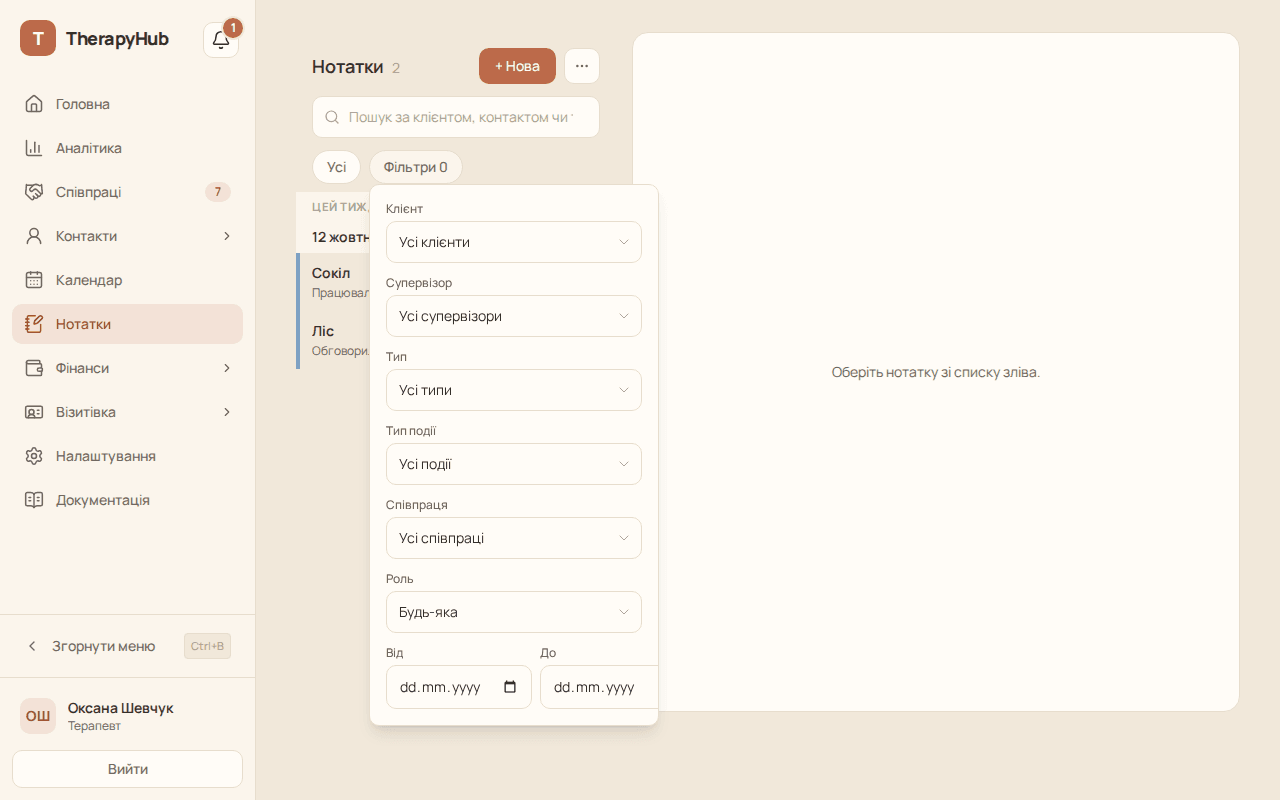The image size is (1280, 800).
Task: Open Аналітика in sidebar
Action: pos(127,148)
